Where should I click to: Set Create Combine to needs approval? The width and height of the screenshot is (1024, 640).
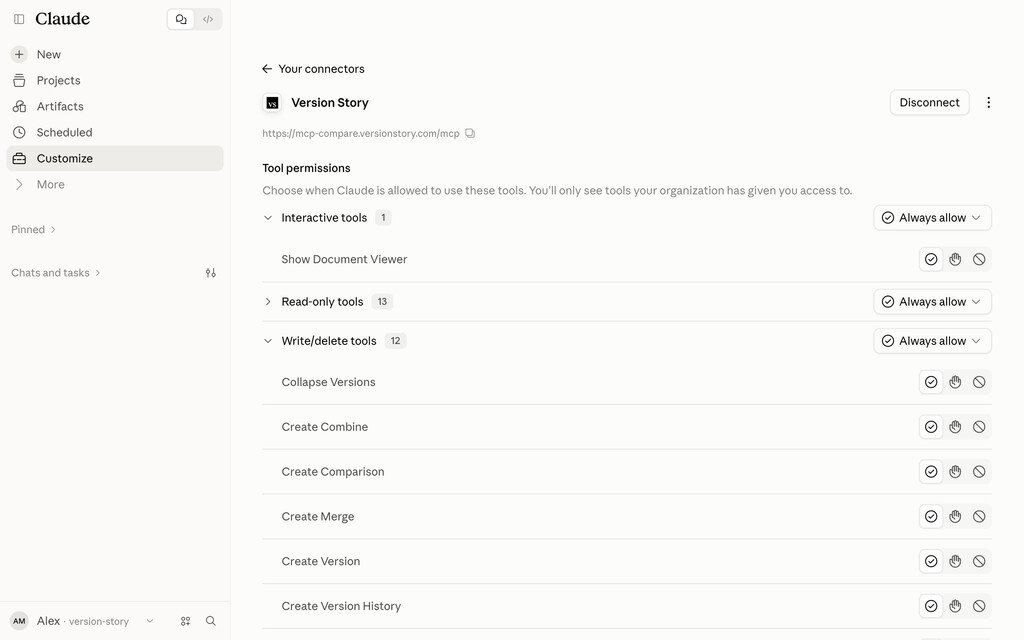[955, 427]
